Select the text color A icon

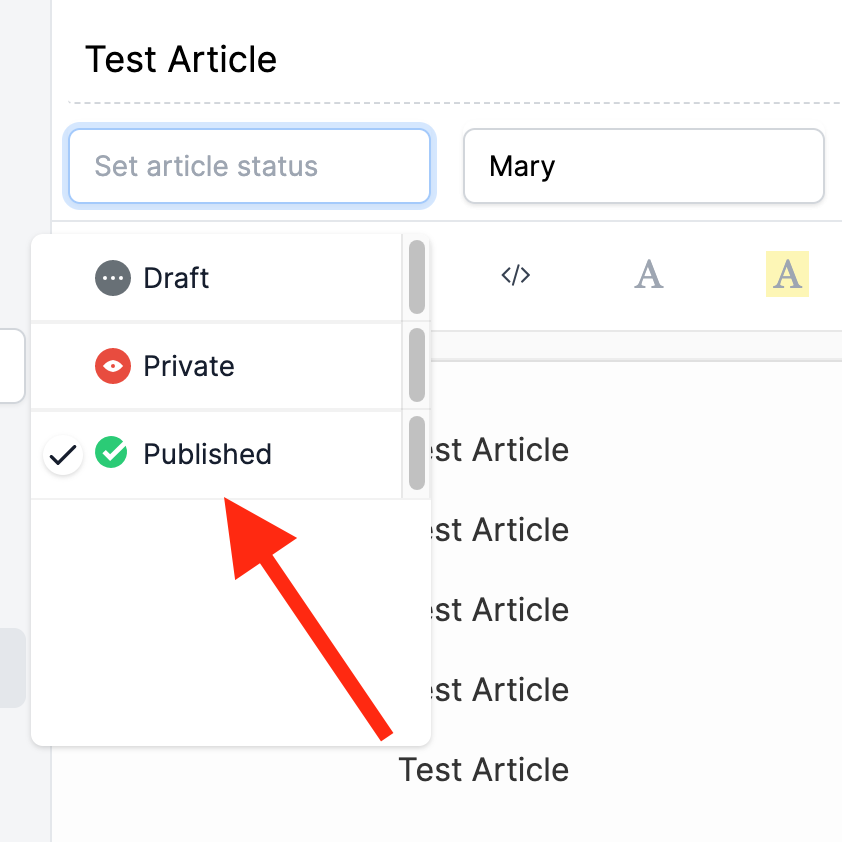pyautogui.click(x=649, y=274)
